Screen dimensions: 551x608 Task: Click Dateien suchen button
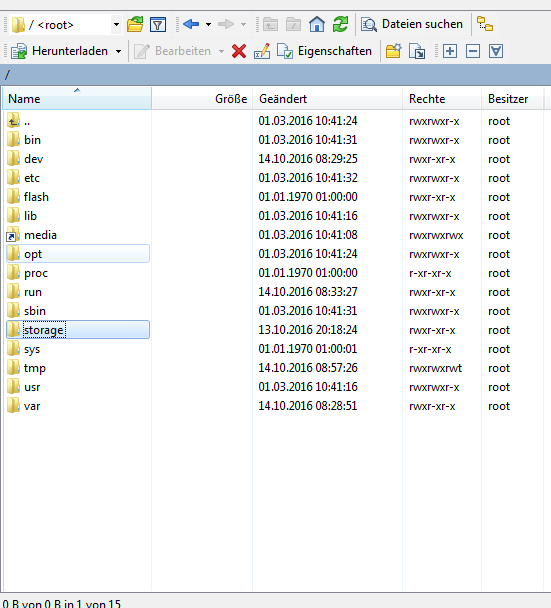(x=412, y=24)
